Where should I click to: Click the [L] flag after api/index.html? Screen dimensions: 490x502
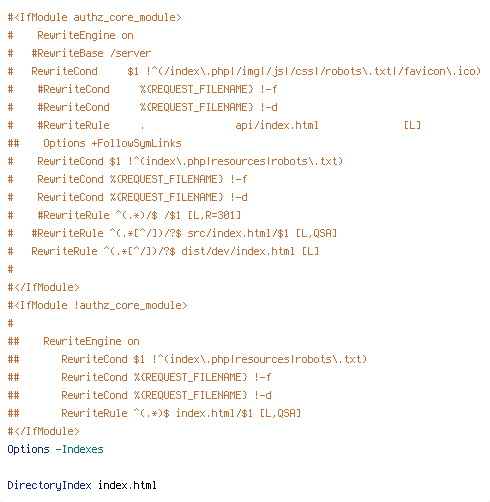click(413, 125)
